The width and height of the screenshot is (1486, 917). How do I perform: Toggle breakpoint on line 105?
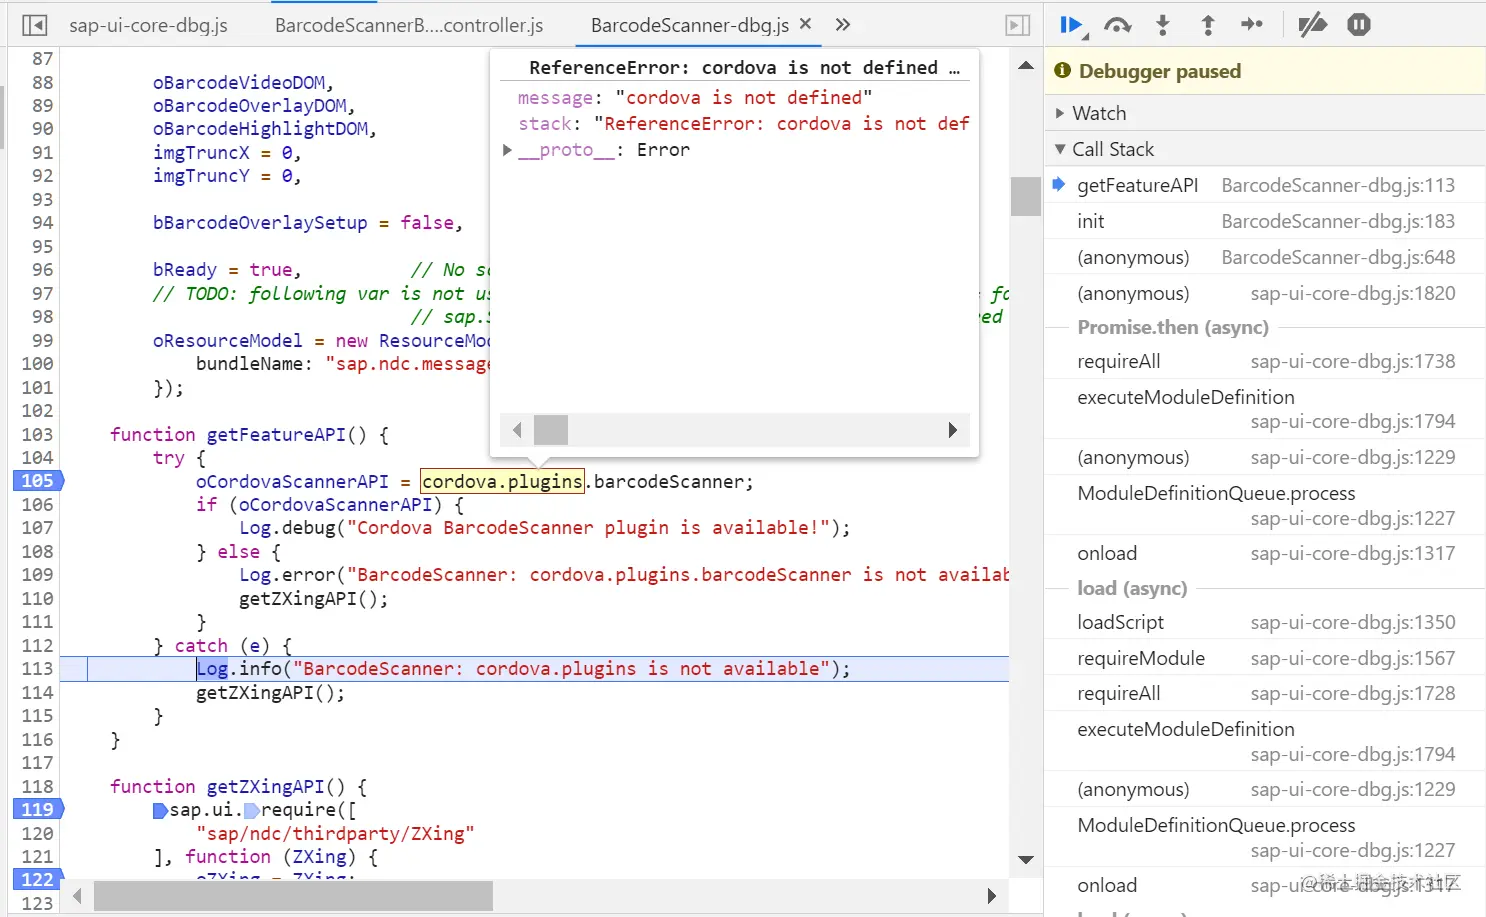38,481
